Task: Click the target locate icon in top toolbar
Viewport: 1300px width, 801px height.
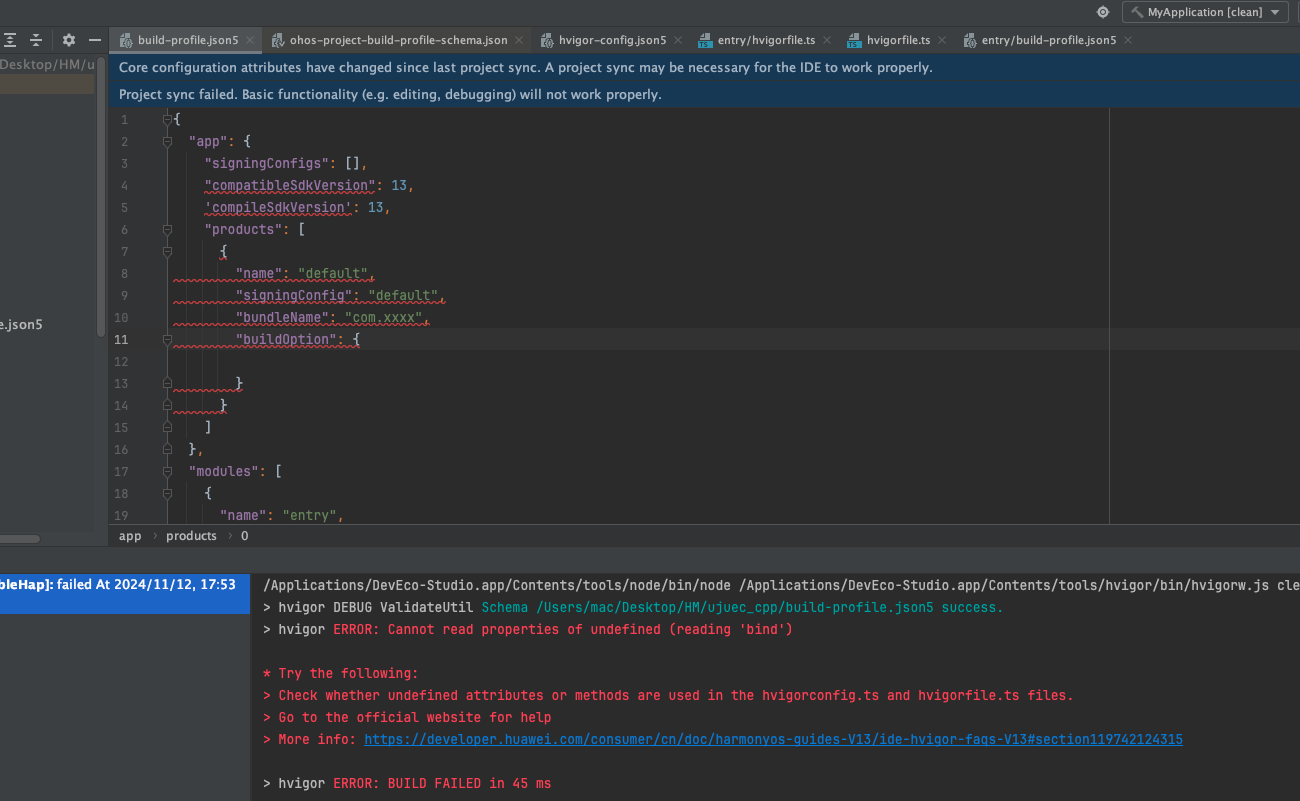Action: click(1103, 12)
